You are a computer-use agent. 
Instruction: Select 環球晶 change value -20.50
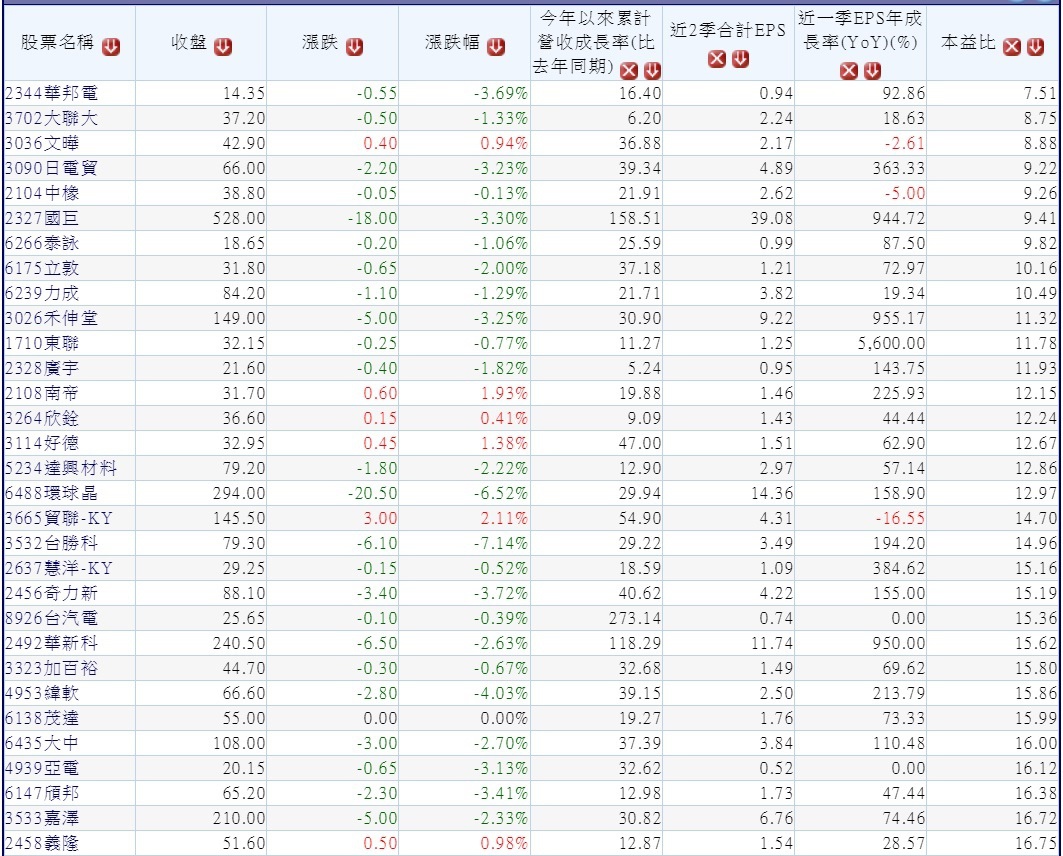tap(372, 493)
